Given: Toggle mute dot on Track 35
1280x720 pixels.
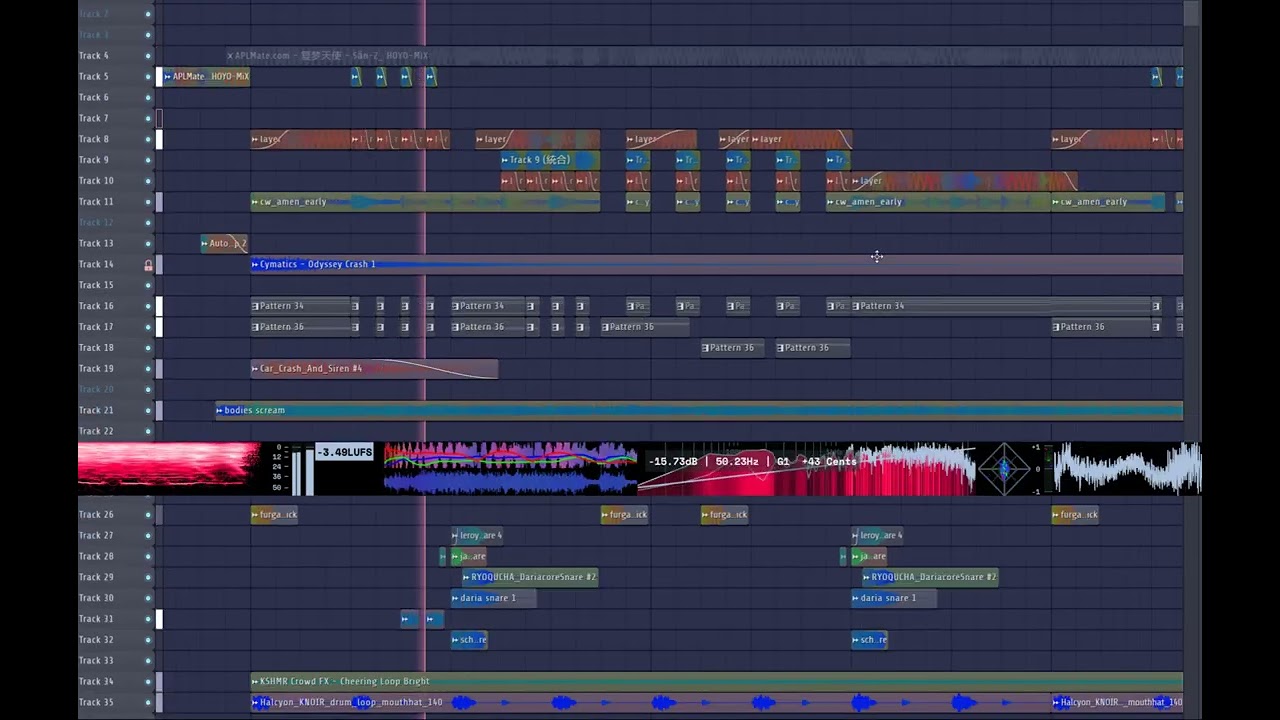Looking at the screenshot, I should [148, 702].
